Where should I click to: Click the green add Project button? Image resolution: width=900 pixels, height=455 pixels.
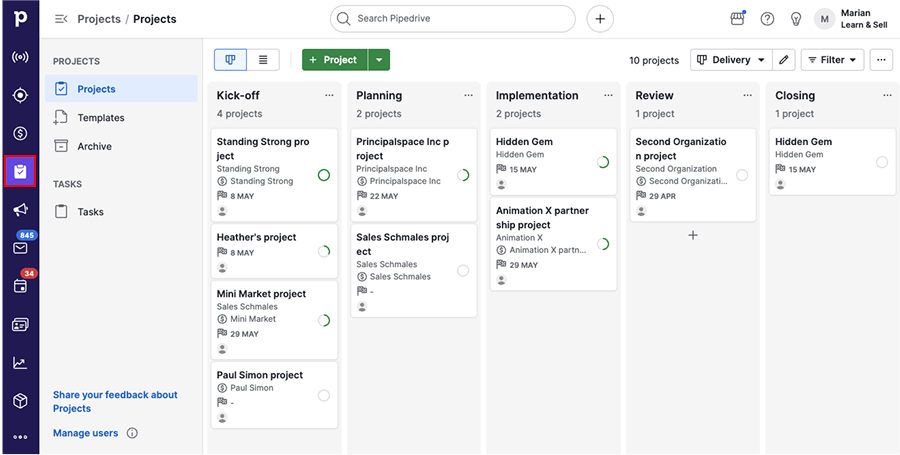tap(334, 60)
